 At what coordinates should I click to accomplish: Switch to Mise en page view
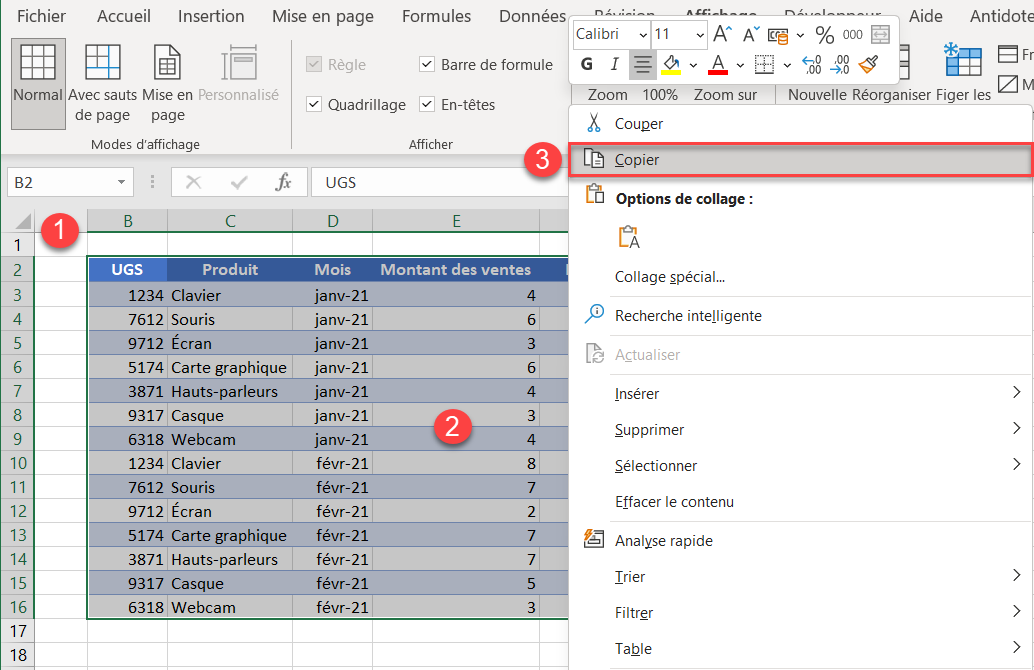click(167, 83)
